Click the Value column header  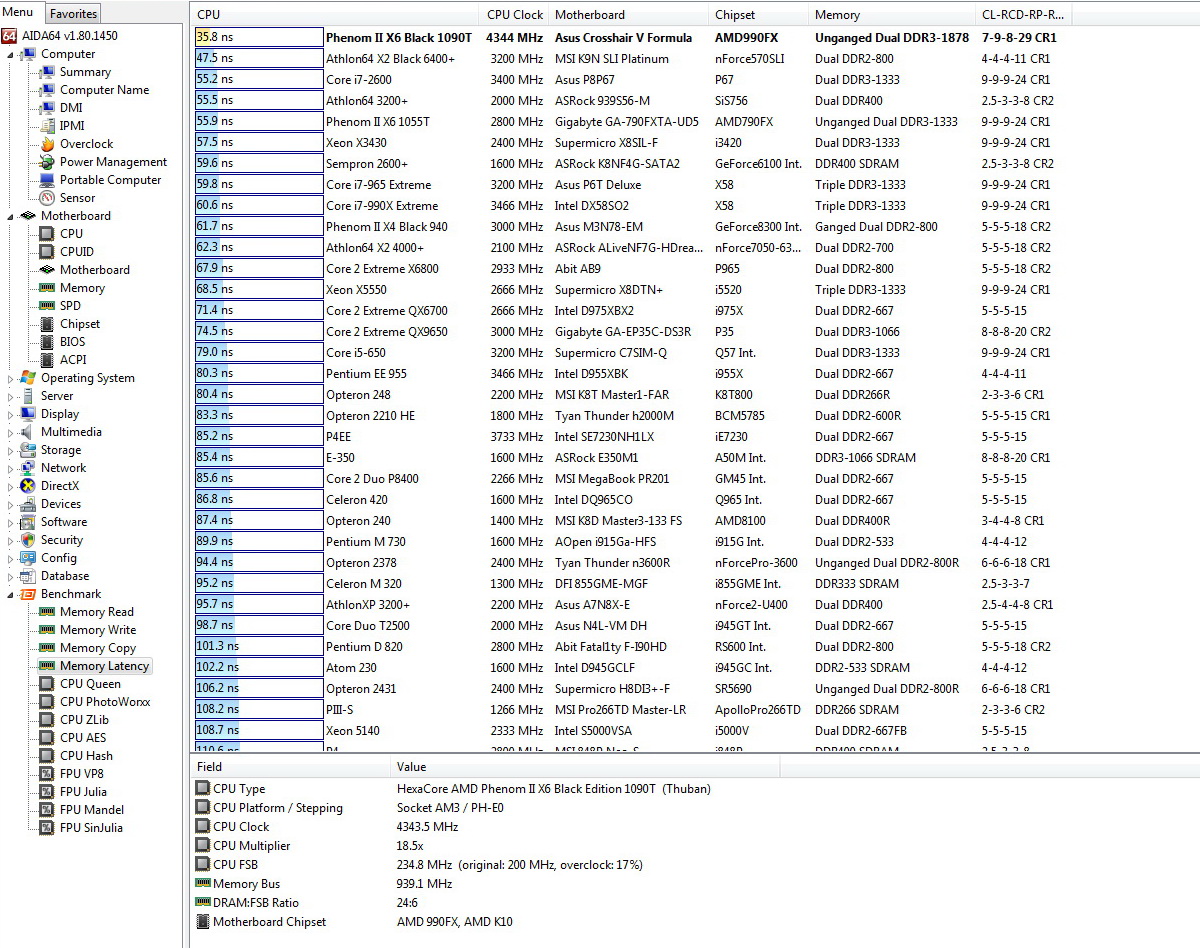[585, 767]
